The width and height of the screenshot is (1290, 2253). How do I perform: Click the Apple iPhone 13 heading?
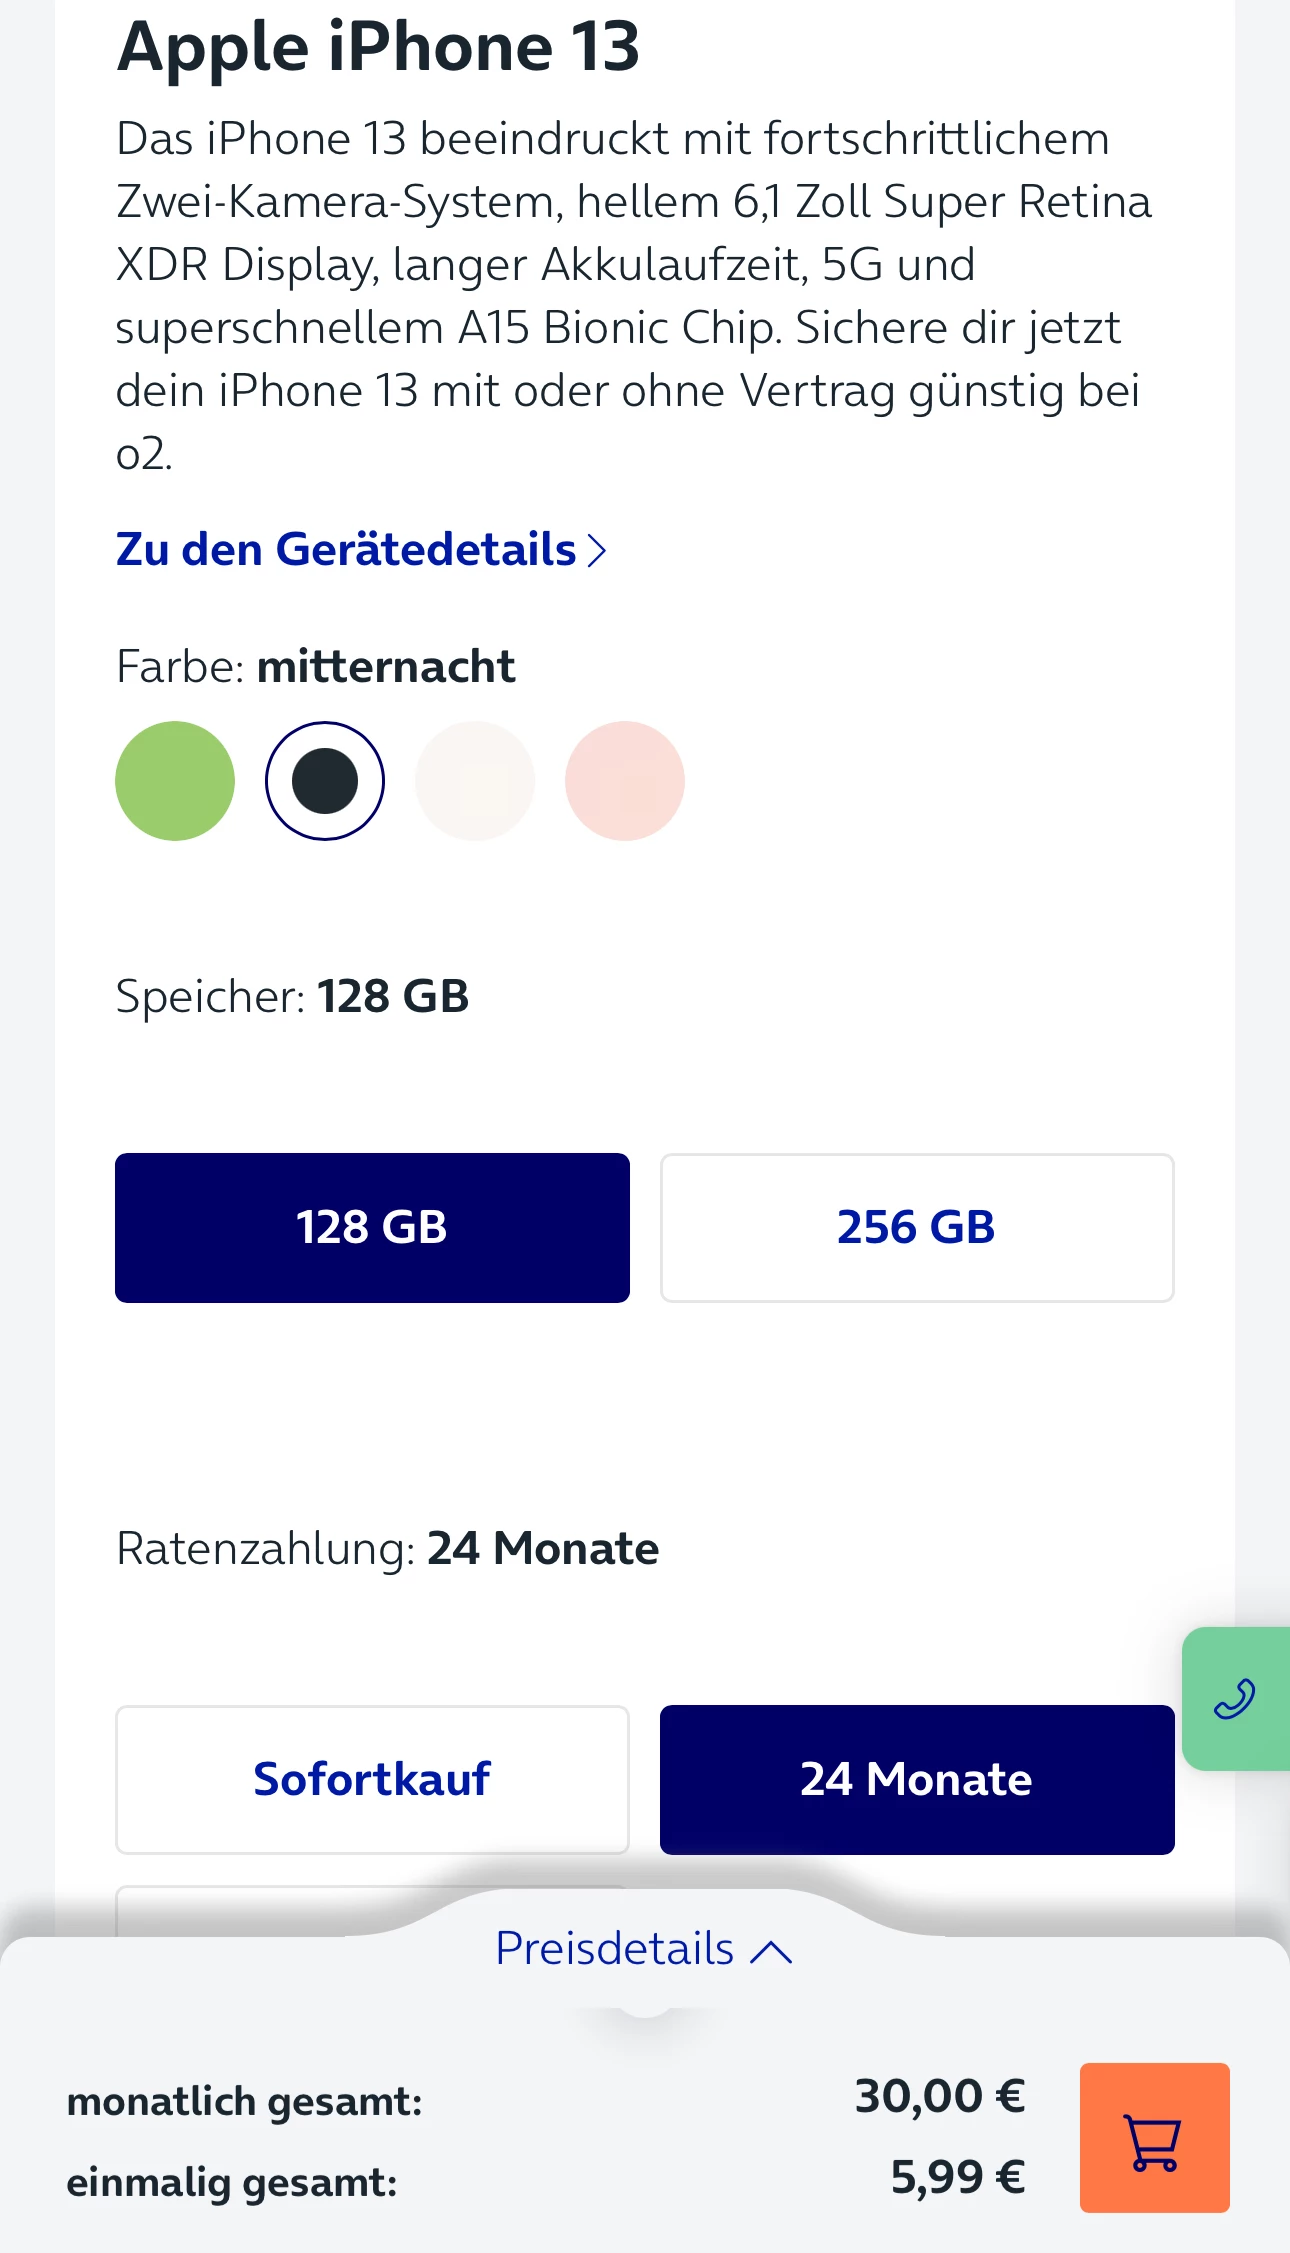pos(378,47)
